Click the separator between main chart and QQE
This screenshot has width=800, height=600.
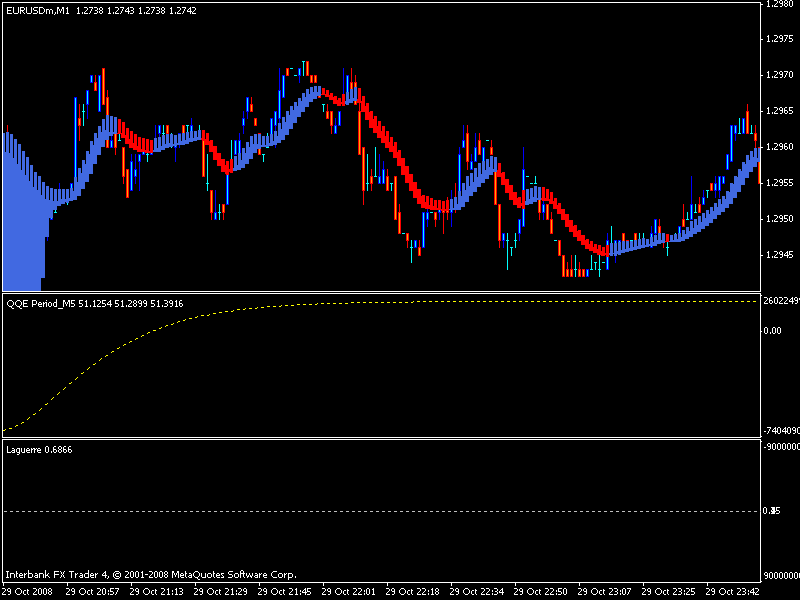pos(381,292)
